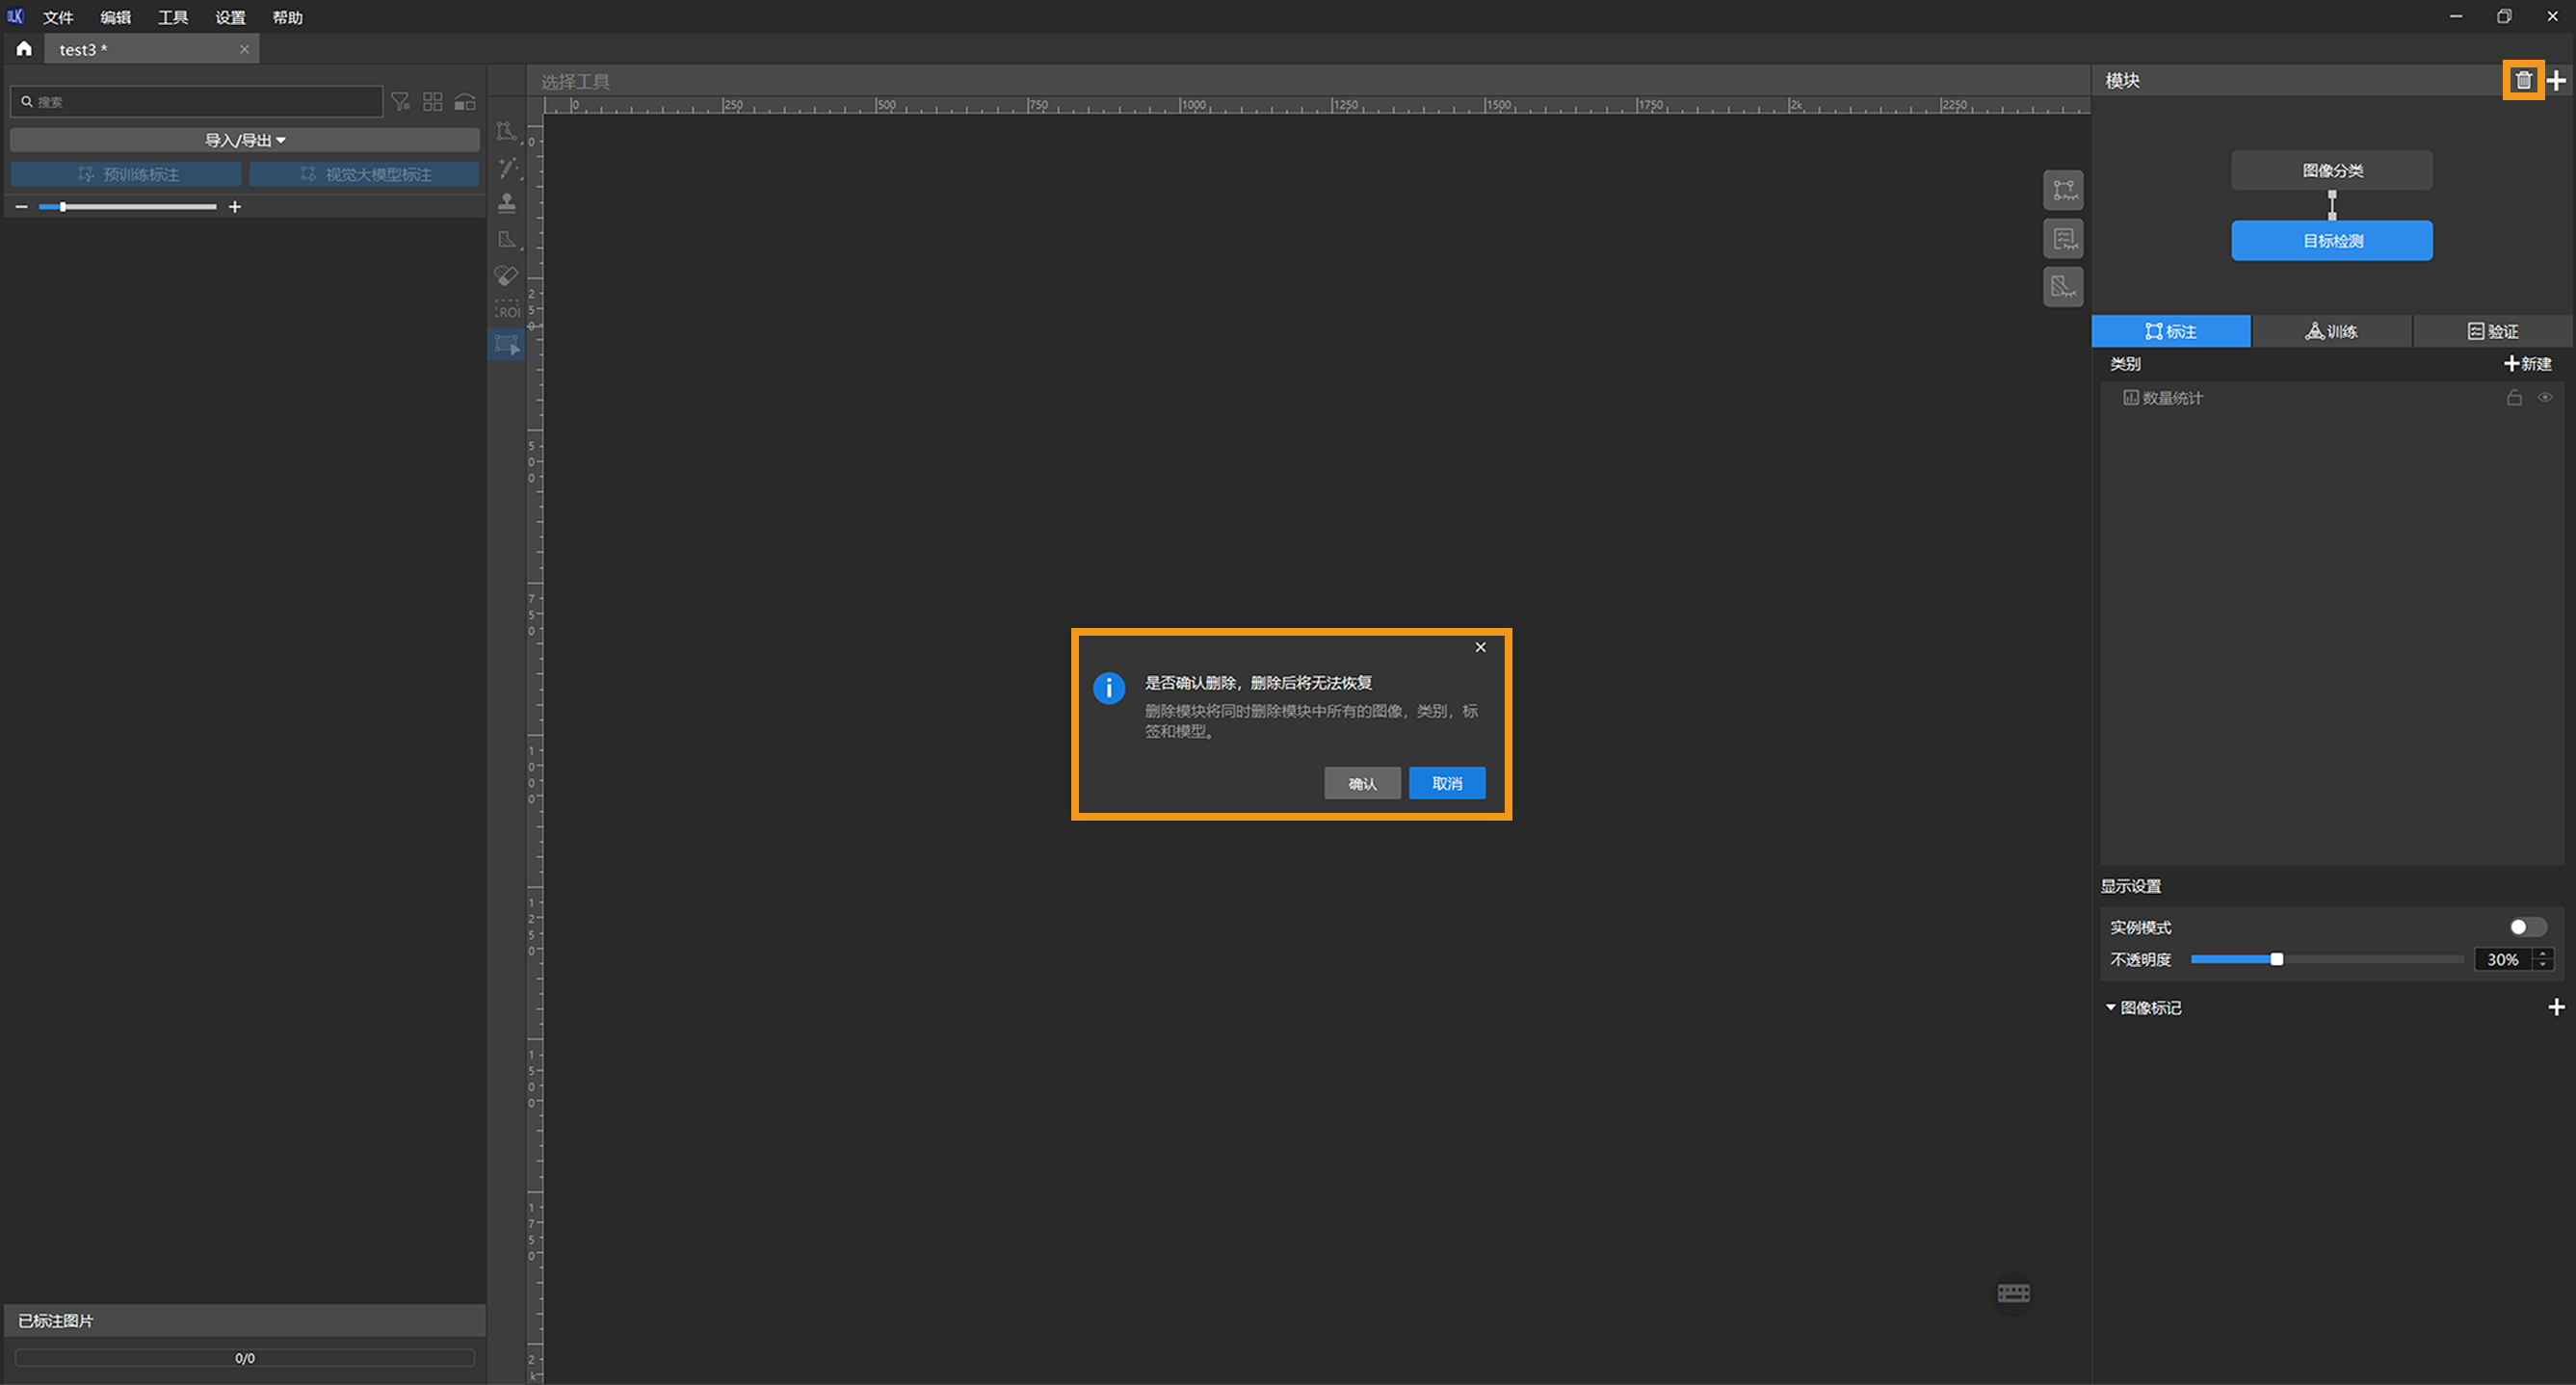Select the eraser tool
This screenshot has width=2576, height=1385.
click(x=507, y=275)
